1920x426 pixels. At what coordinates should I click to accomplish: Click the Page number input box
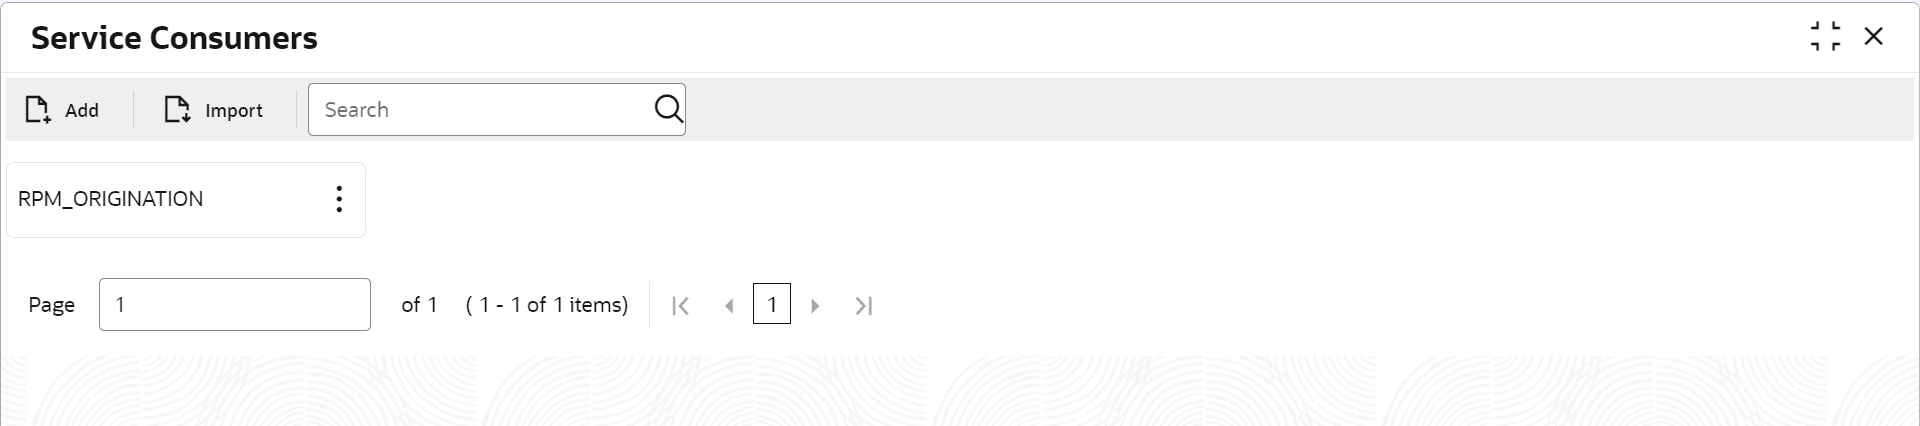(x=234, y=305)
